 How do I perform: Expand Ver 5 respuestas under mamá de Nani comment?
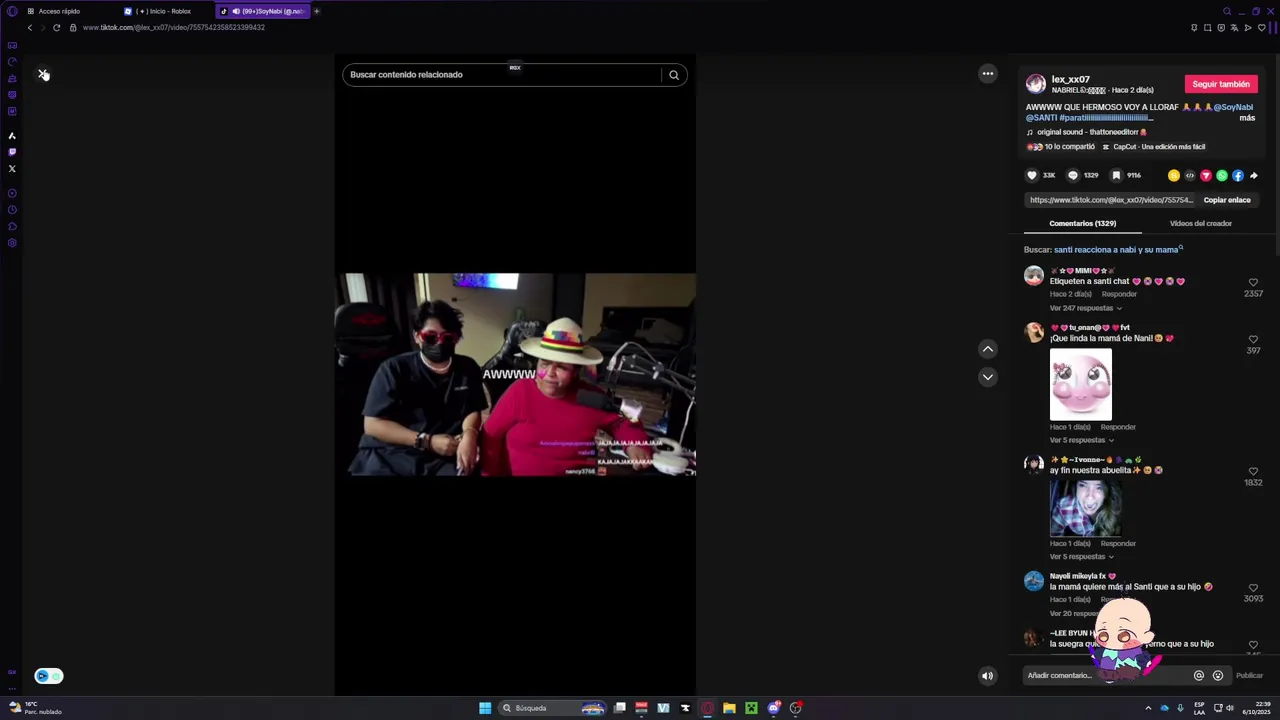[1081, 440]
